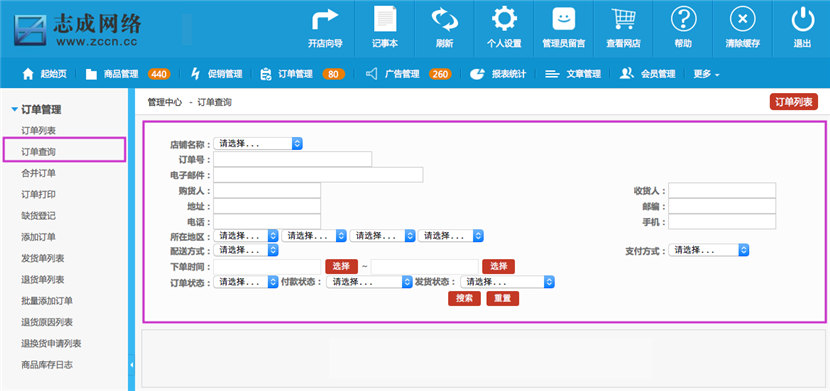Image resolution: width=830 pixels, height=391 pixels.
Task: Click the 电话 input field
Action: click(x=267, y=222)
